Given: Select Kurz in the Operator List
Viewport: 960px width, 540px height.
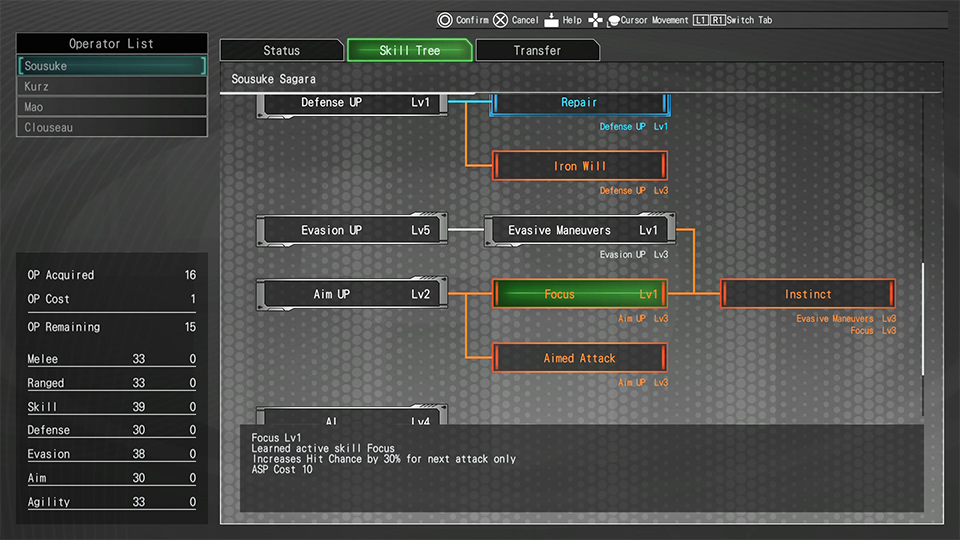Looking at the screenshot, I should (x=112, y=87).
